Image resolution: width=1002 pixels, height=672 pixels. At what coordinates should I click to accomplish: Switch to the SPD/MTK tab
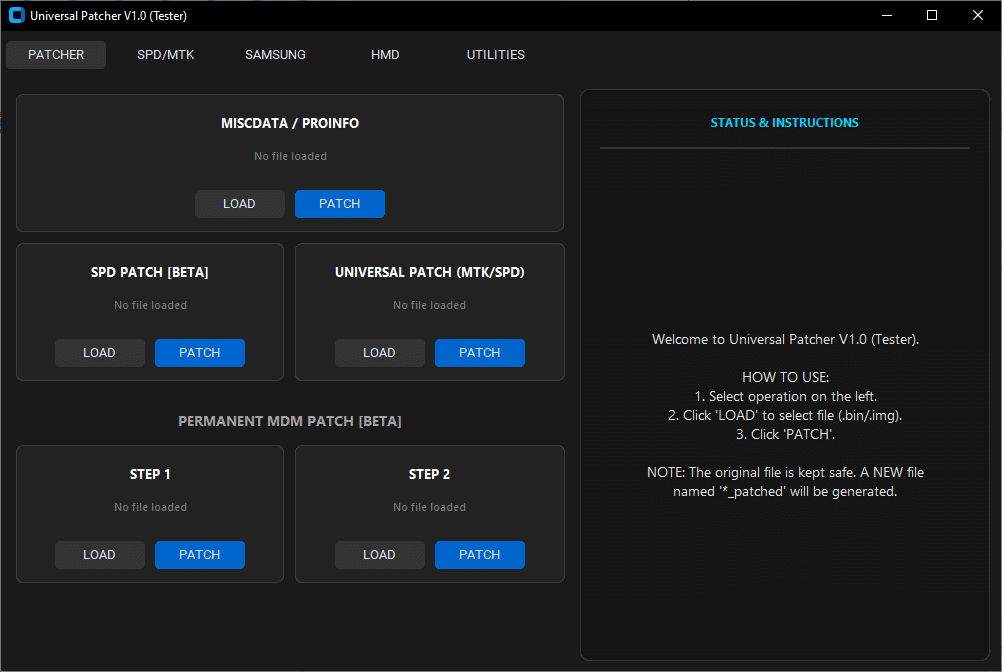[x=165, y=55]
